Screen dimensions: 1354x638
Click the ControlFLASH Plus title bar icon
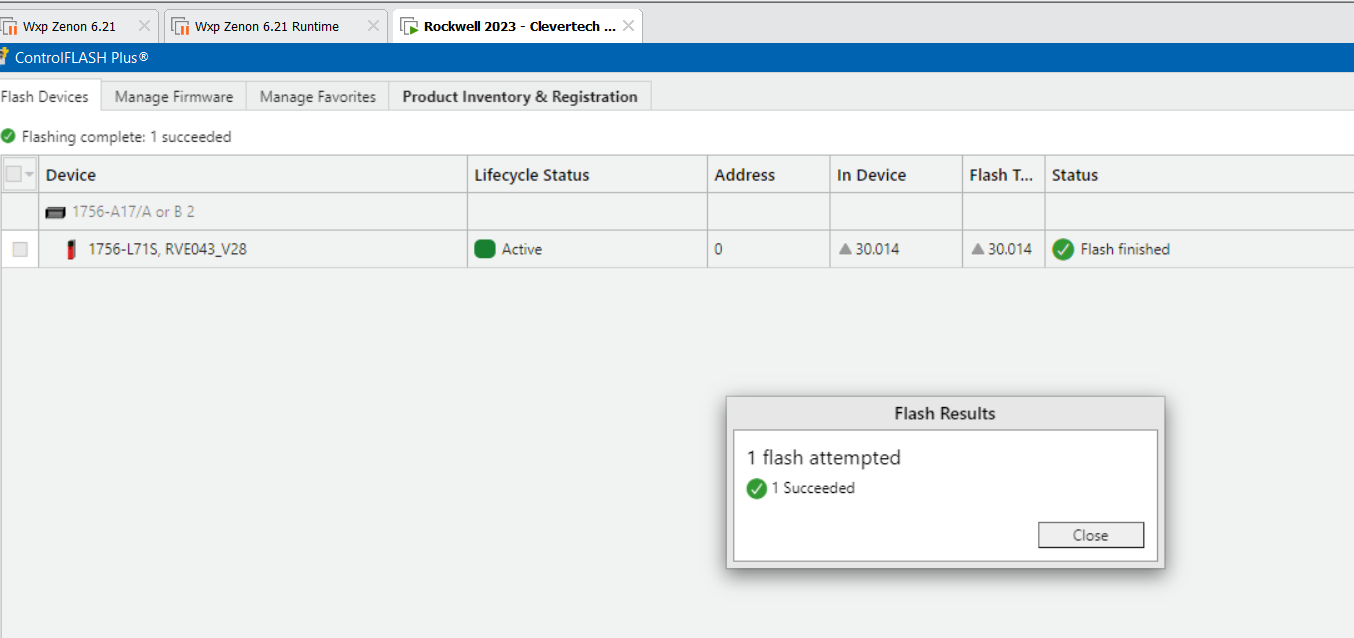[x=4, y=56]
